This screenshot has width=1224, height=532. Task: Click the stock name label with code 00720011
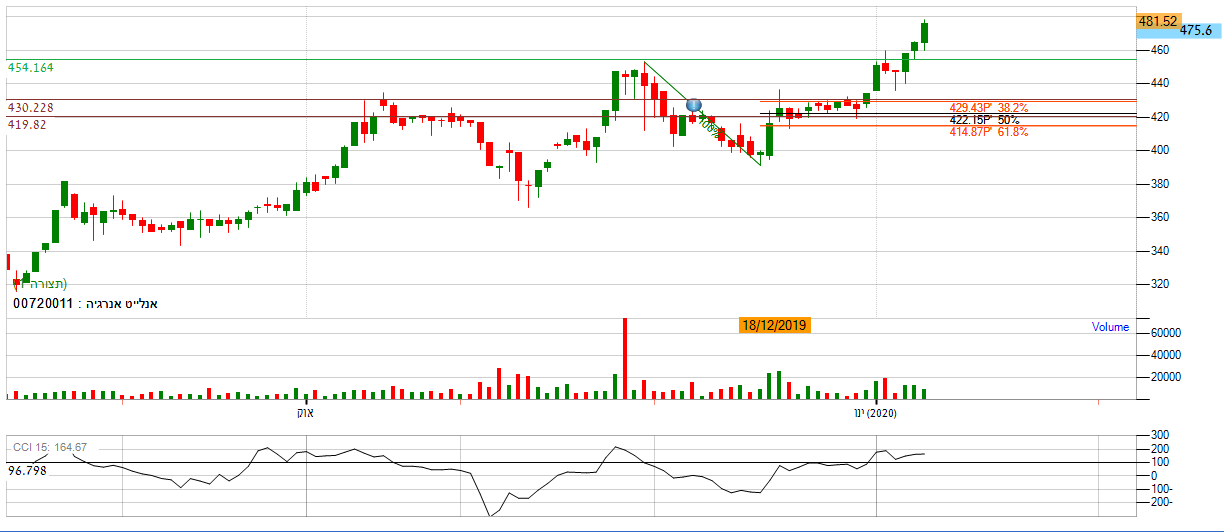(85, 302)
